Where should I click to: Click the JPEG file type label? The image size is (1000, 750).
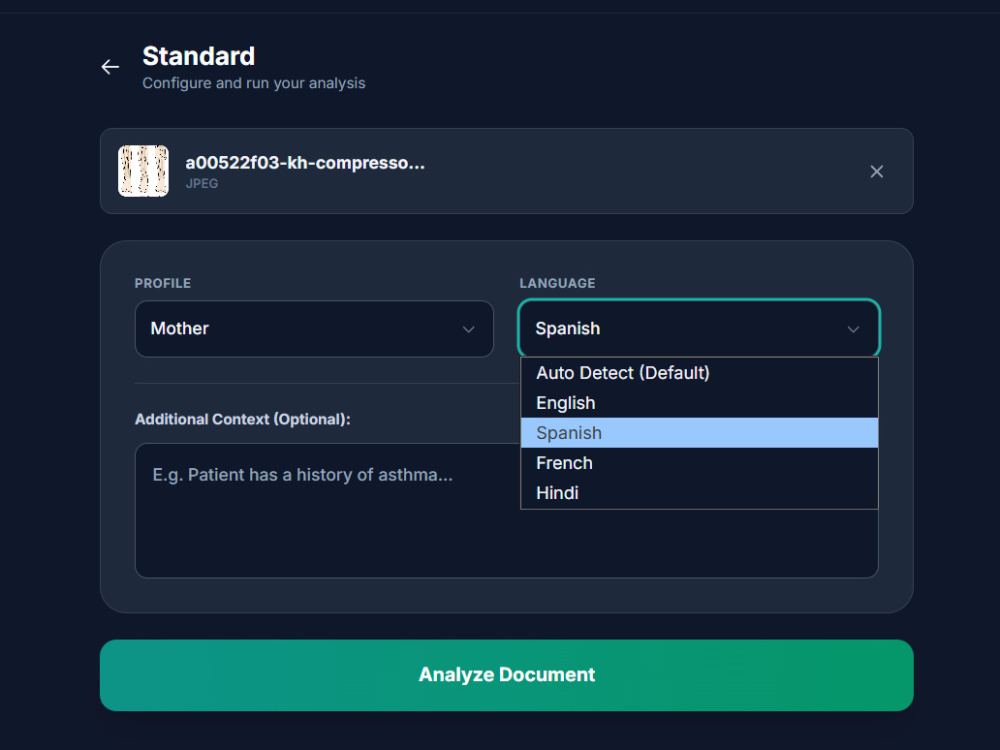pyautogui.click(x=202, y=184)
